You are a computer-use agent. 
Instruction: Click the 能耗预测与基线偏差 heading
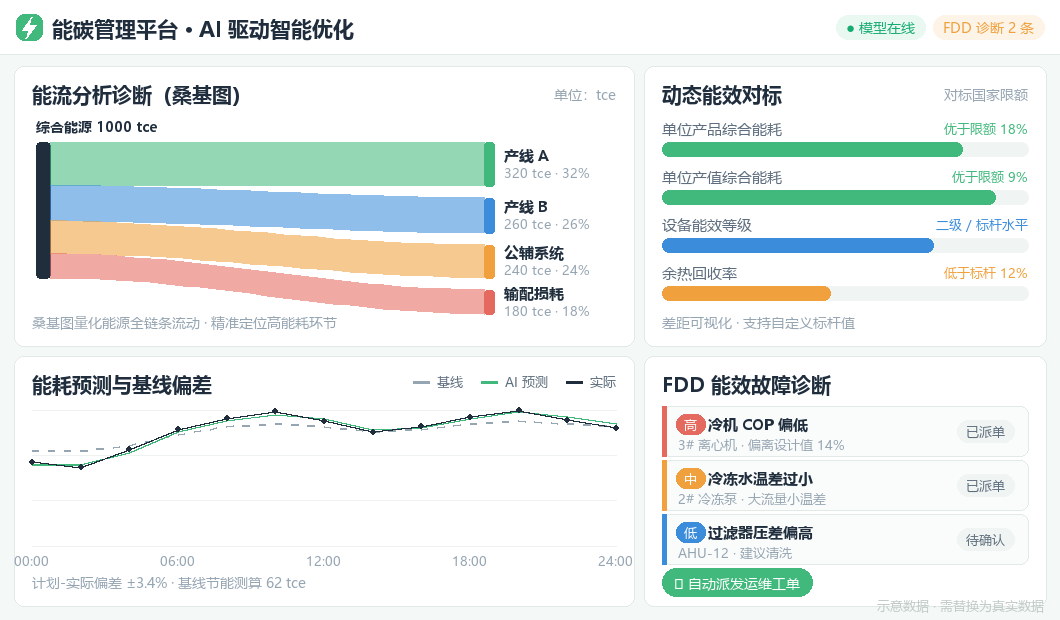coord(122,385)
